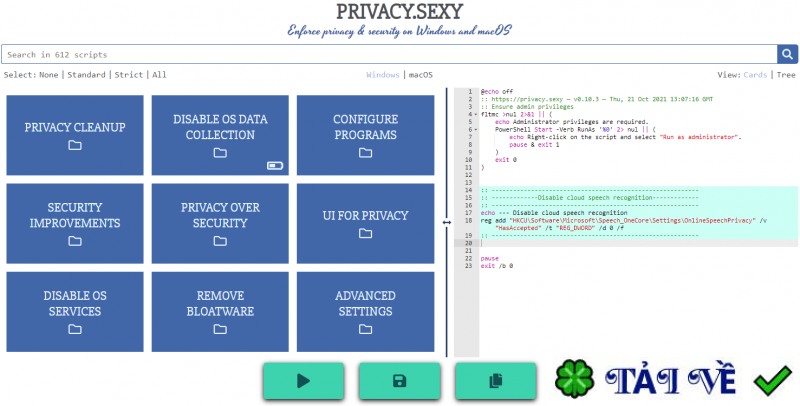Image resolution: width=800 pixels, height=406 pixels.
Task: Click the Search in 612 scripts field
Action: pos(389,54)
